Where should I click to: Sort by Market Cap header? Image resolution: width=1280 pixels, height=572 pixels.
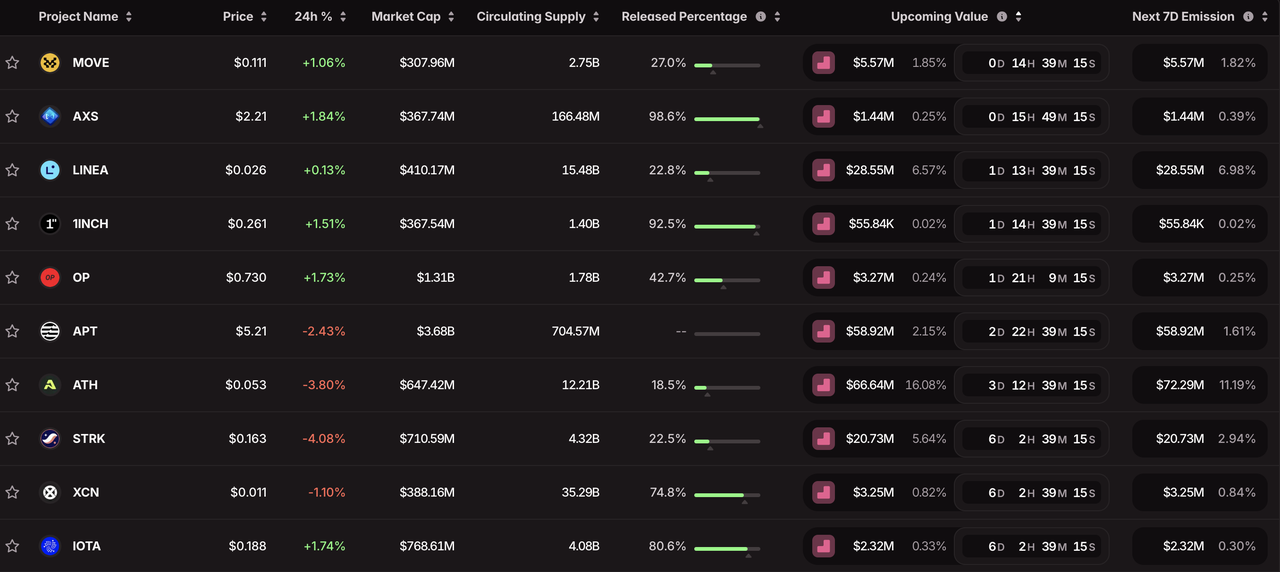pos(413,17)
